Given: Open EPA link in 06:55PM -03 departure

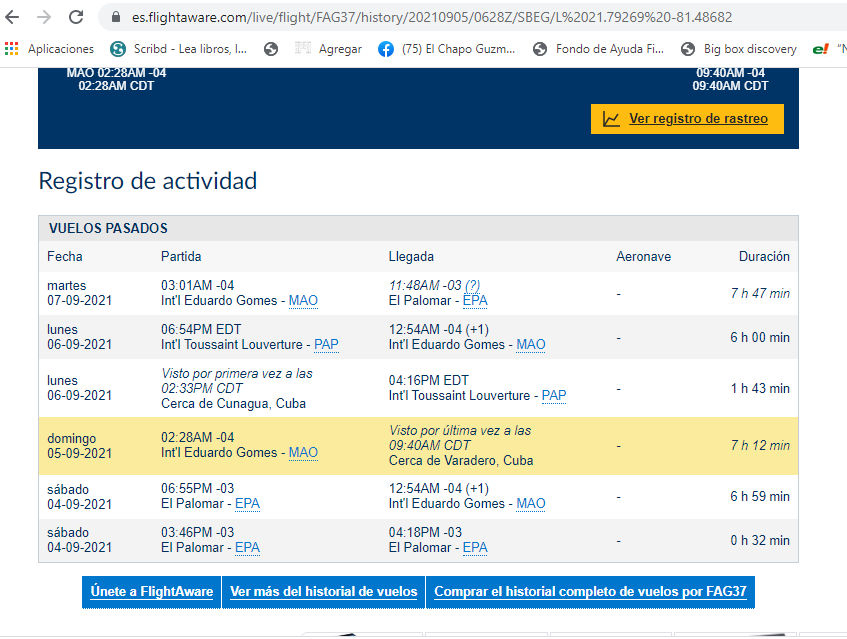Looking at the screenshot, I should pyautogui.click(x=247, y=503).
